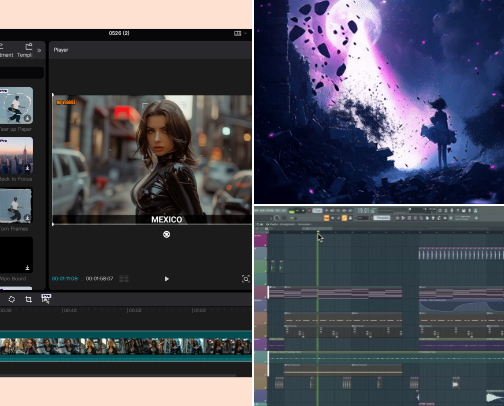
Task: Click the video editor timeline horizontal scrollbar
Action: click(118, 375)
